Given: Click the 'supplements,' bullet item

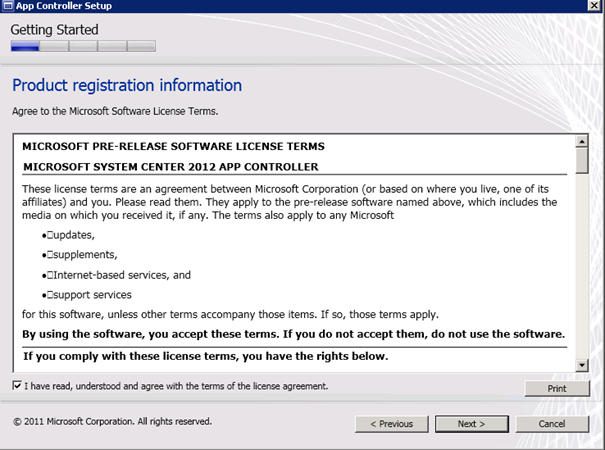Looking at the screenshot, I should [79, 255].
